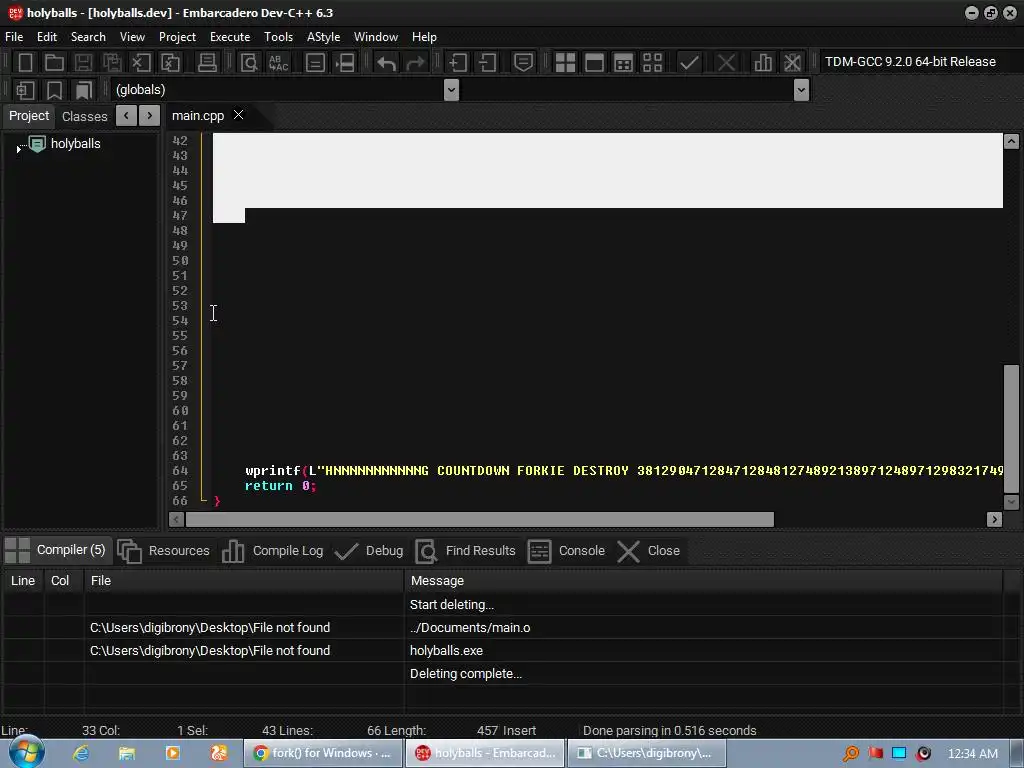Open the Console bottom tab
The width and height of the screenshot is (1024, 768).
click(566, 551)
